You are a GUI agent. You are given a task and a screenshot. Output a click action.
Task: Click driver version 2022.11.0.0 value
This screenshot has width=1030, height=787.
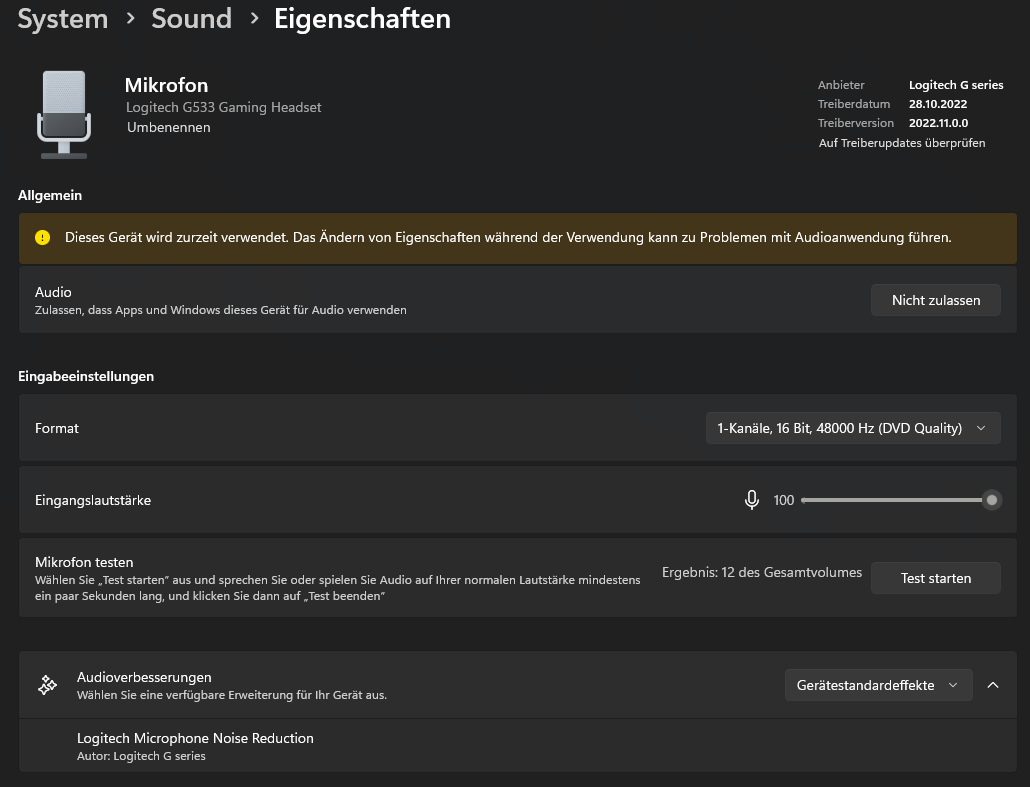(938, 123)
